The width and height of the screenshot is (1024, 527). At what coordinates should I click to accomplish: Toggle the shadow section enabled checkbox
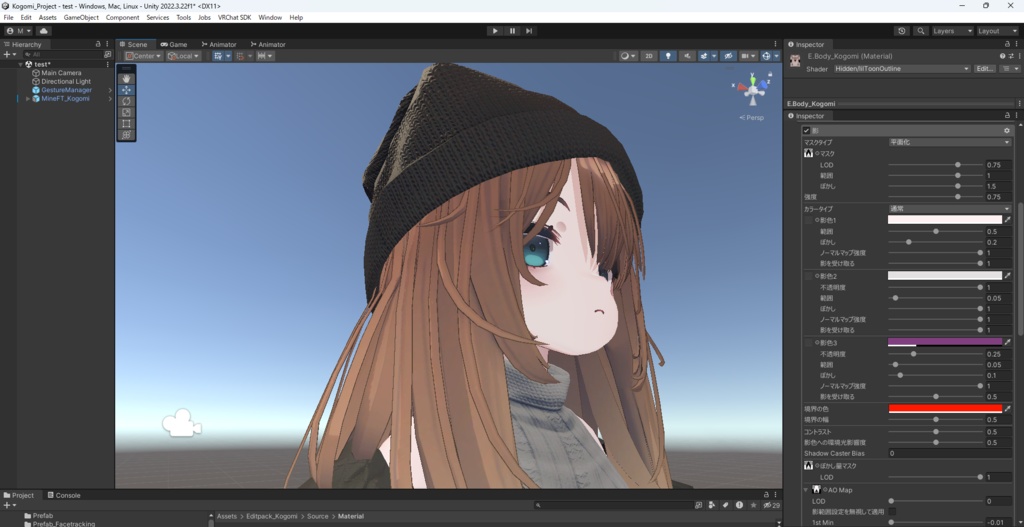(x=807, y=131)
